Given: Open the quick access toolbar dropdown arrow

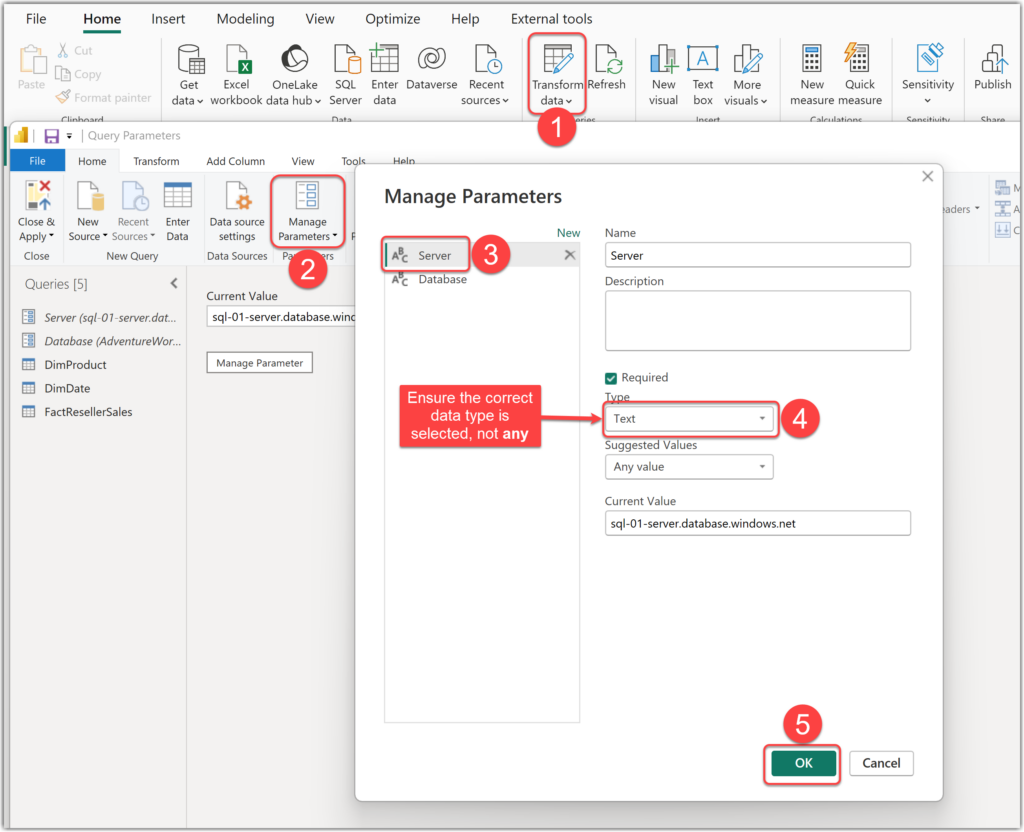Looking at the screenshot, I should [x=69, y=136].
